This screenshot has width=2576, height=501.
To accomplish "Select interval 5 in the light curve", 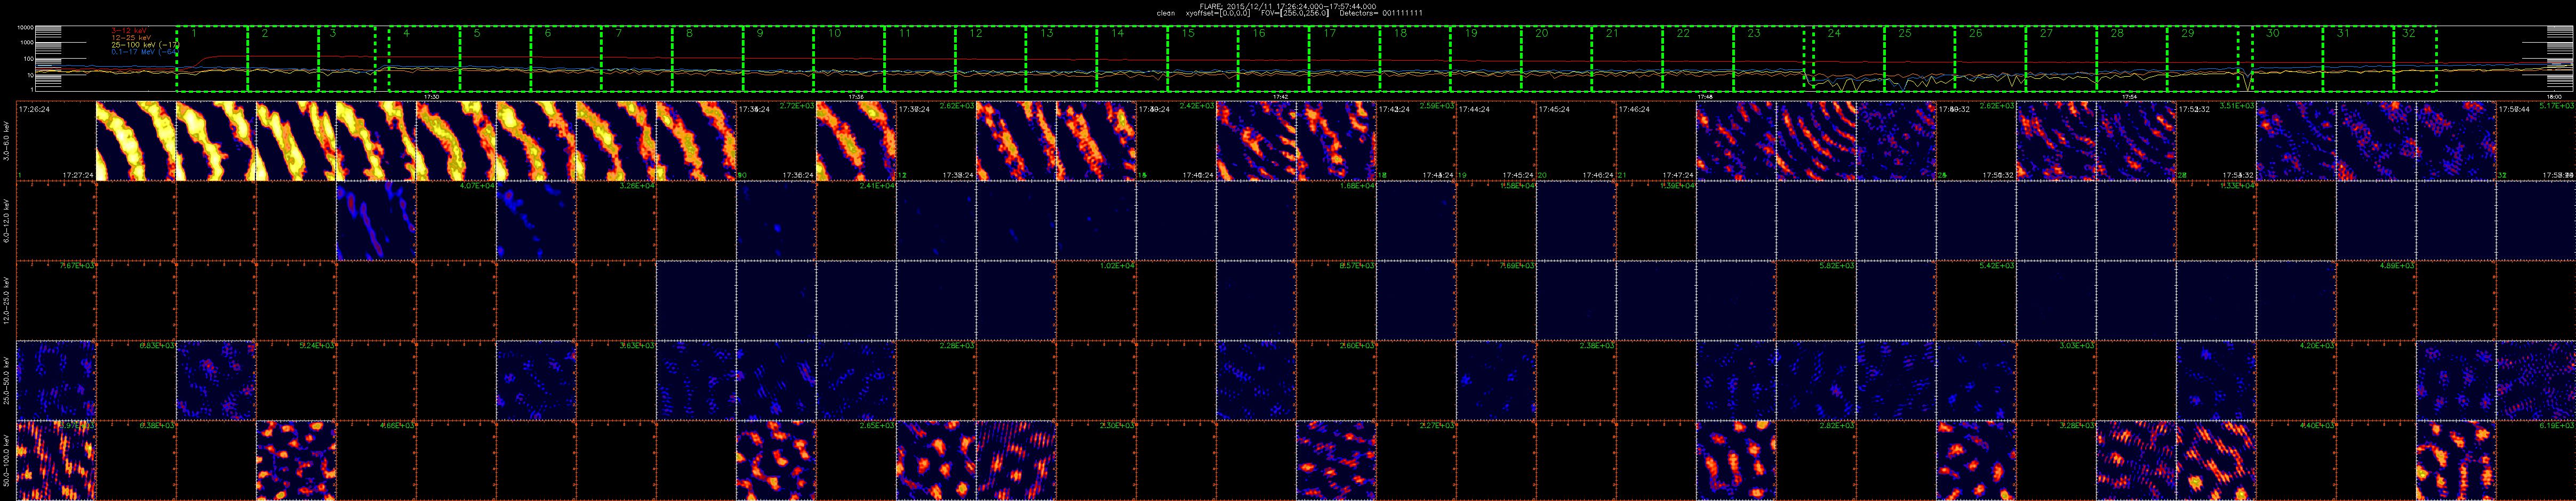I will click(x=477, y=33).
